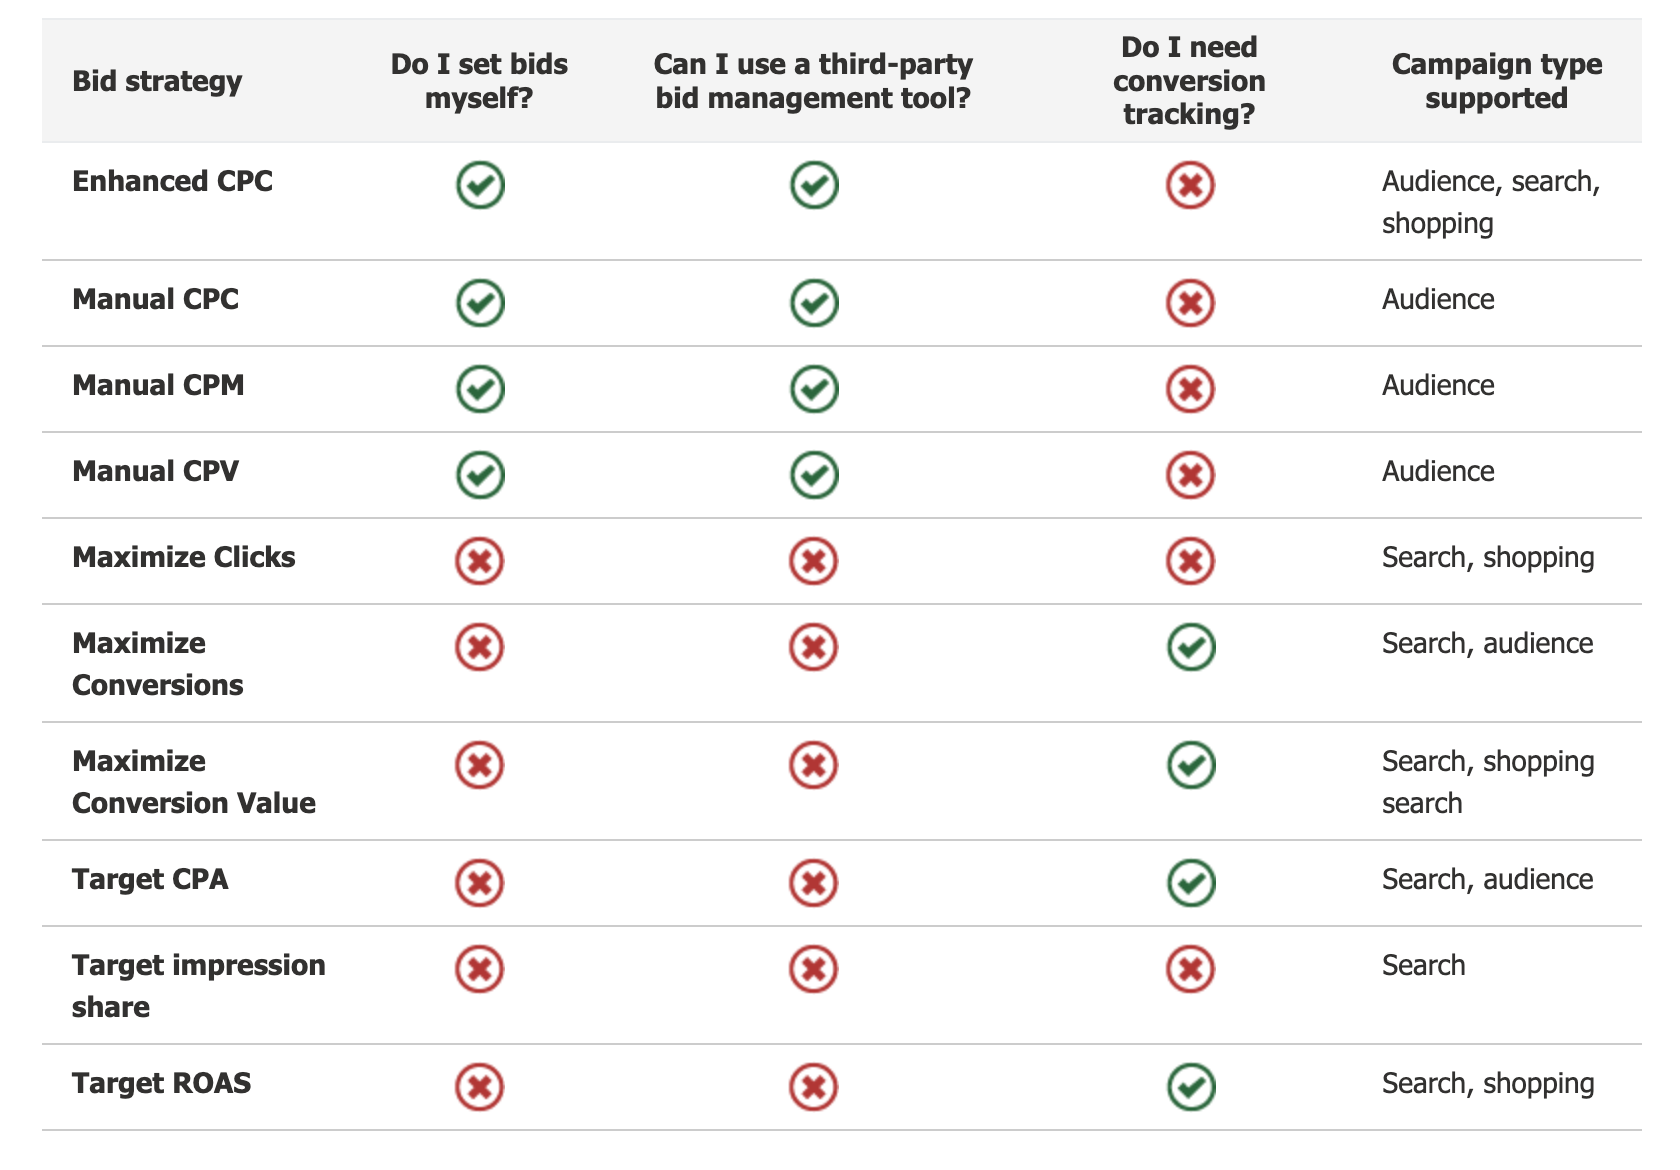Click the "Bid strategy" column header
The height and width of the screenshot is (1170, 1680).
157,81
